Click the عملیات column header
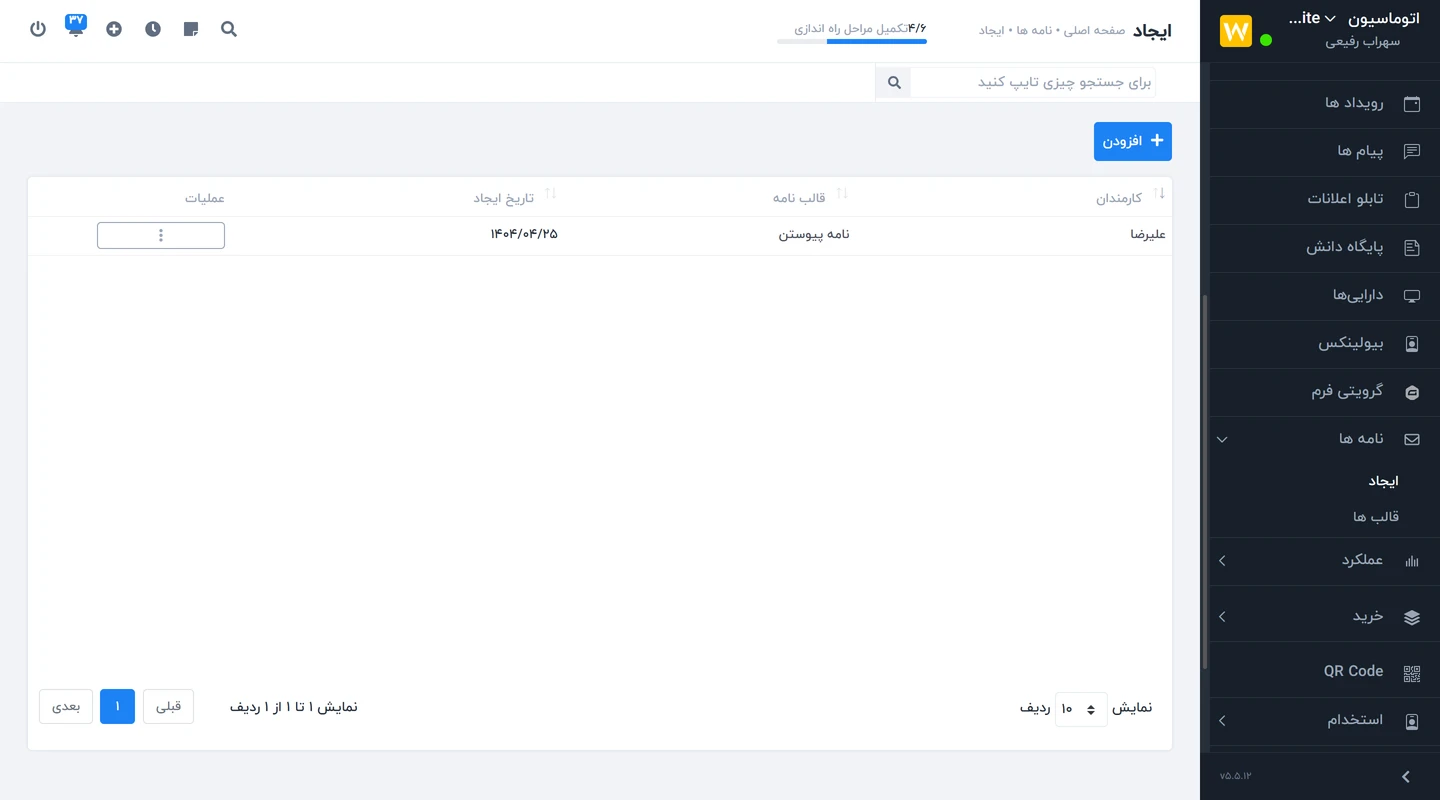The height and width of the screenshot is (800, 1440). 205,198
